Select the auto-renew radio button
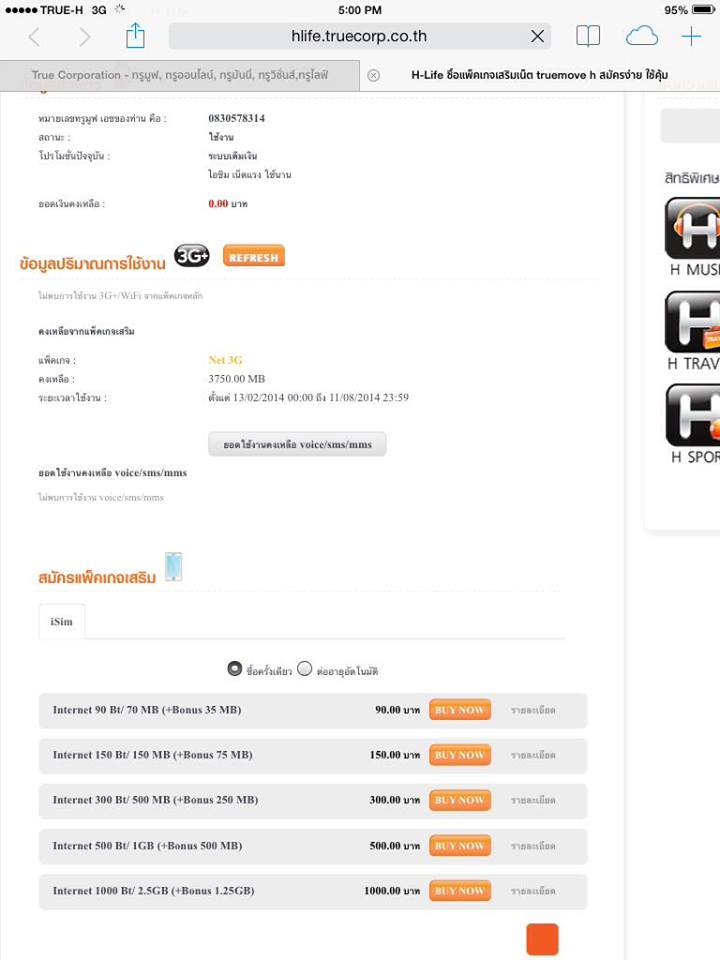The width and height of the screenshot is (720, 960). pyautogui.click(x=304, y=669)
